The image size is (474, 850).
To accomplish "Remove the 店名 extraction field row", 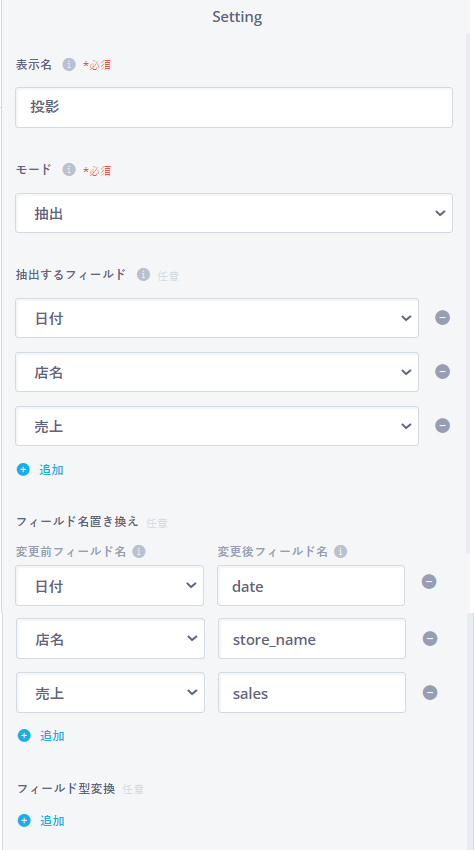I will click(443, 371).
